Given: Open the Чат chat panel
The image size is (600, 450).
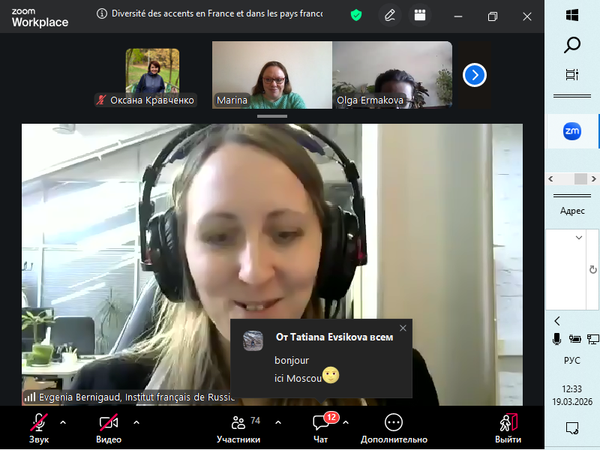Looking at the screenshot, I should point(321,427).
